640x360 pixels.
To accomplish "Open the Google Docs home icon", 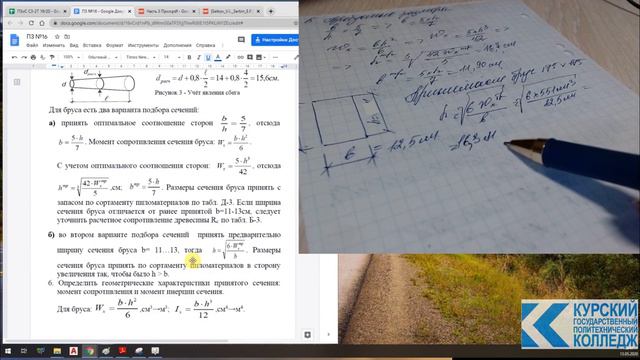I will pos(15,40).
